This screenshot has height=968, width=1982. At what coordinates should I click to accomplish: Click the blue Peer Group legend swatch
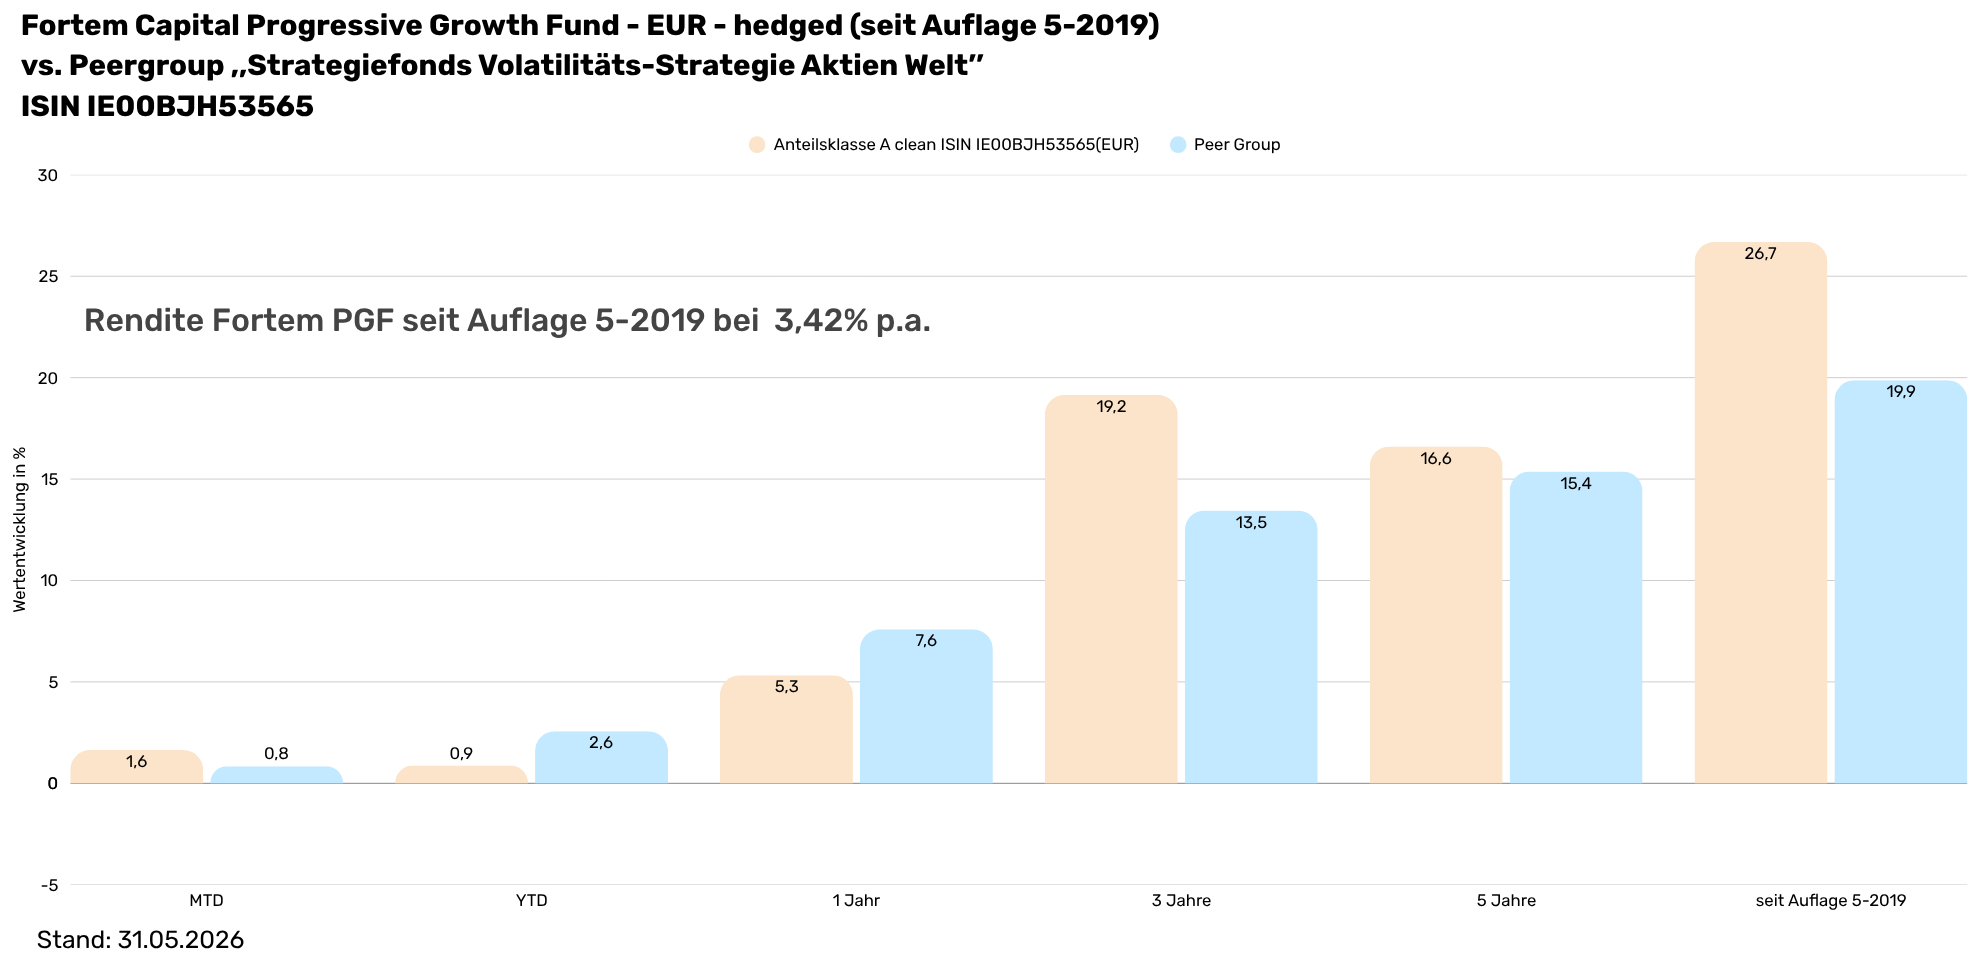[x=1177, y=145]
